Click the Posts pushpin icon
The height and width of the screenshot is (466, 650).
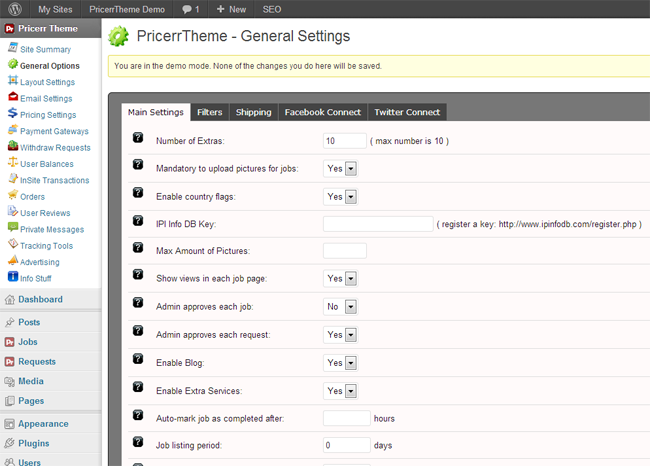[x=10, y=323]
